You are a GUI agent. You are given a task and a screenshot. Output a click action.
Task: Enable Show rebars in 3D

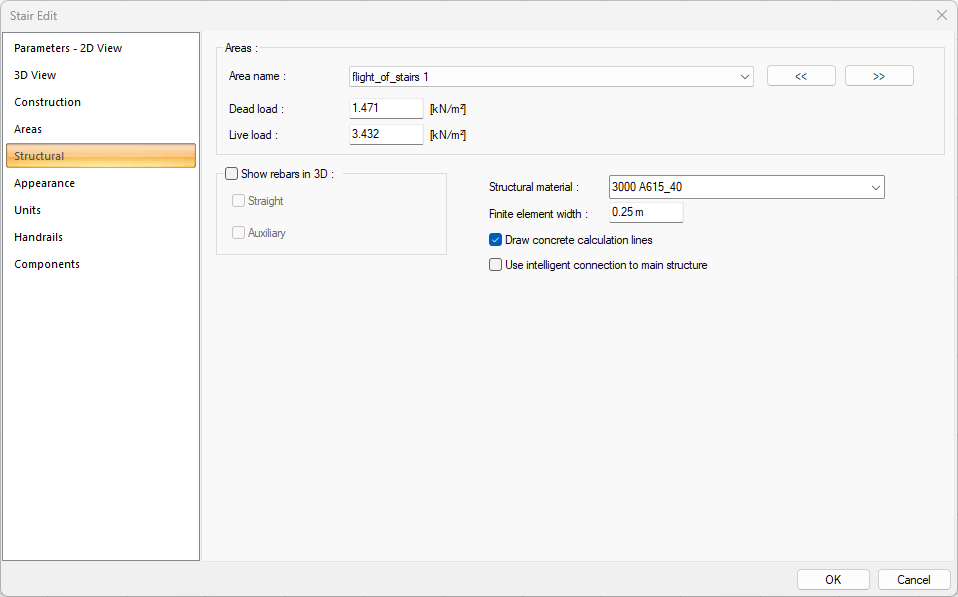click(232, 174)
